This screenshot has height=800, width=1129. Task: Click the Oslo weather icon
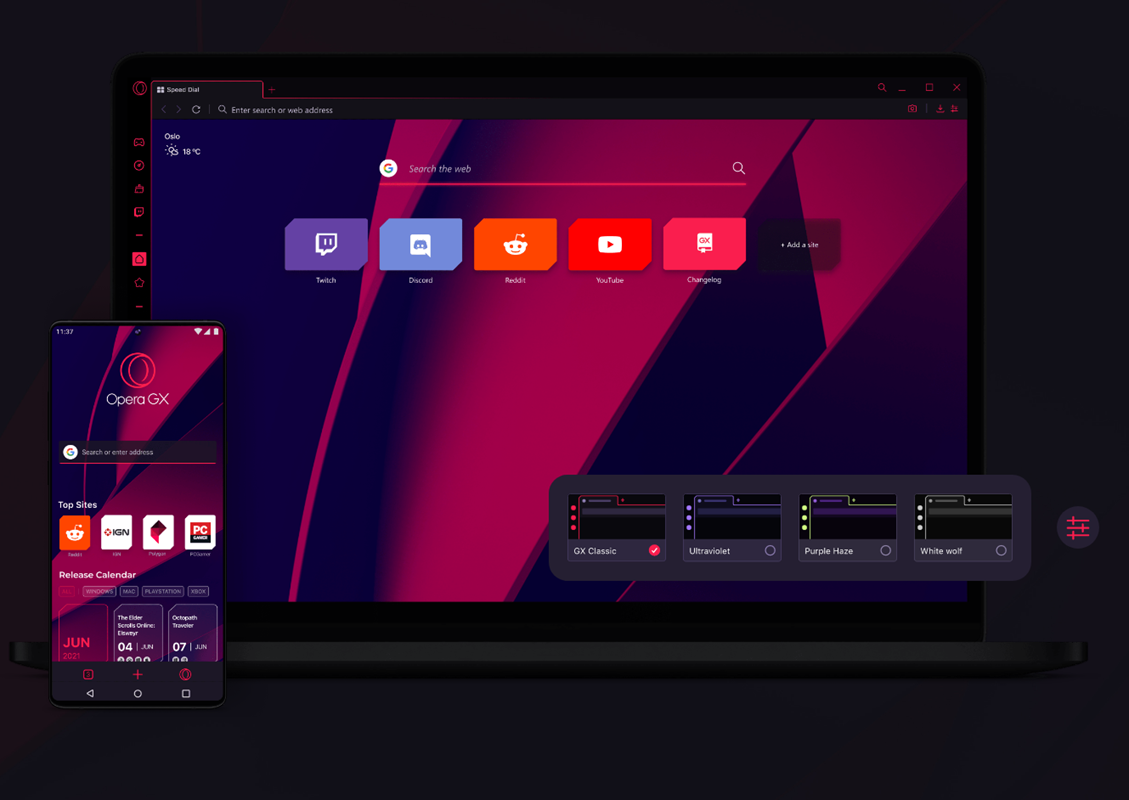(171, 150)
